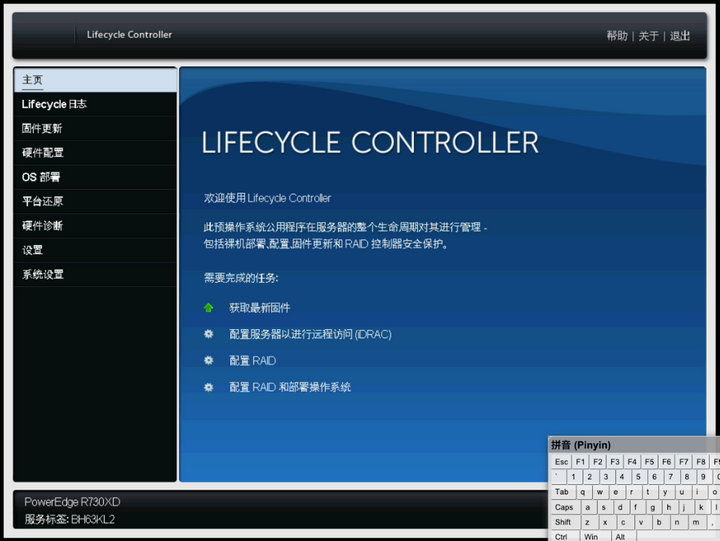The height and width of the screenshot is (541, 720).
Task: Open 配置 RAID 和部署操作系统 link
Action: (x=290, y=387)
